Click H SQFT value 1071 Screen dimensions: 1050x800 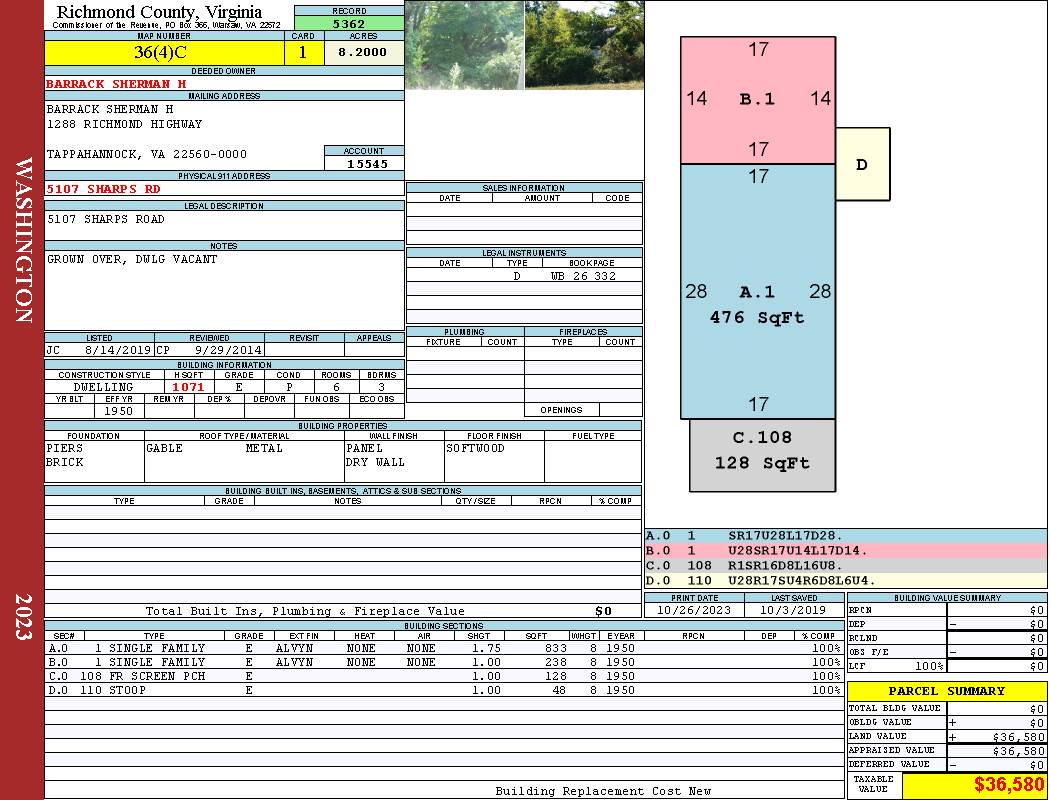188,387
